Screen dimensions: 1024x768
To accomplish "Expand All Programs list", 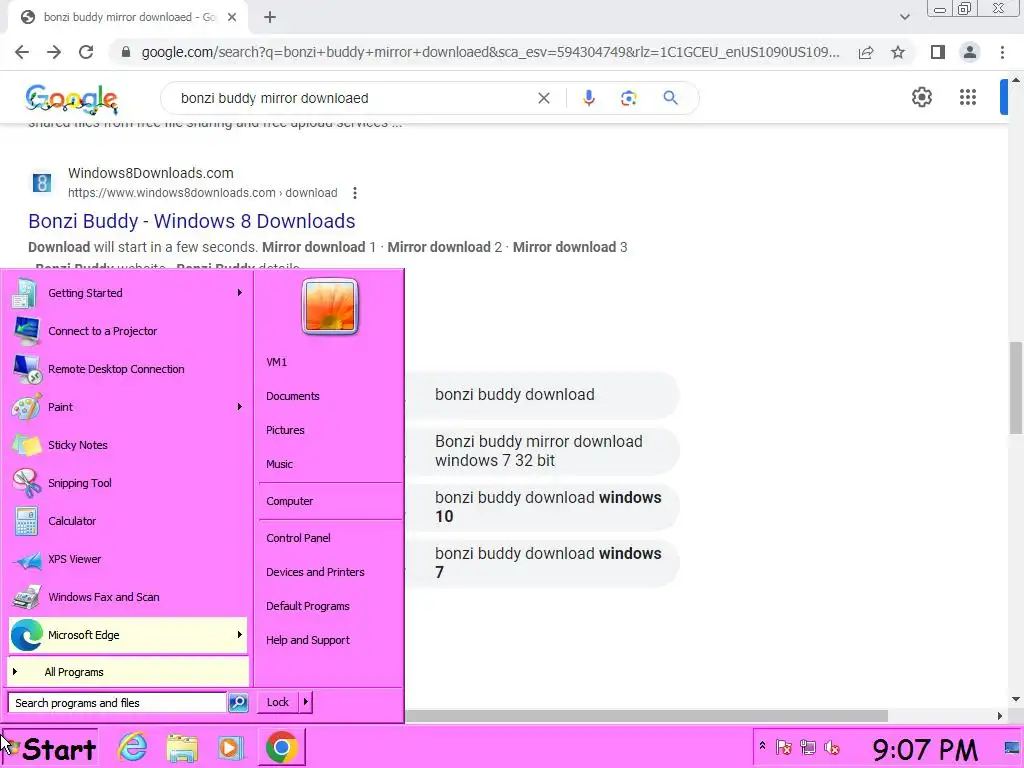I will (128, 672).
